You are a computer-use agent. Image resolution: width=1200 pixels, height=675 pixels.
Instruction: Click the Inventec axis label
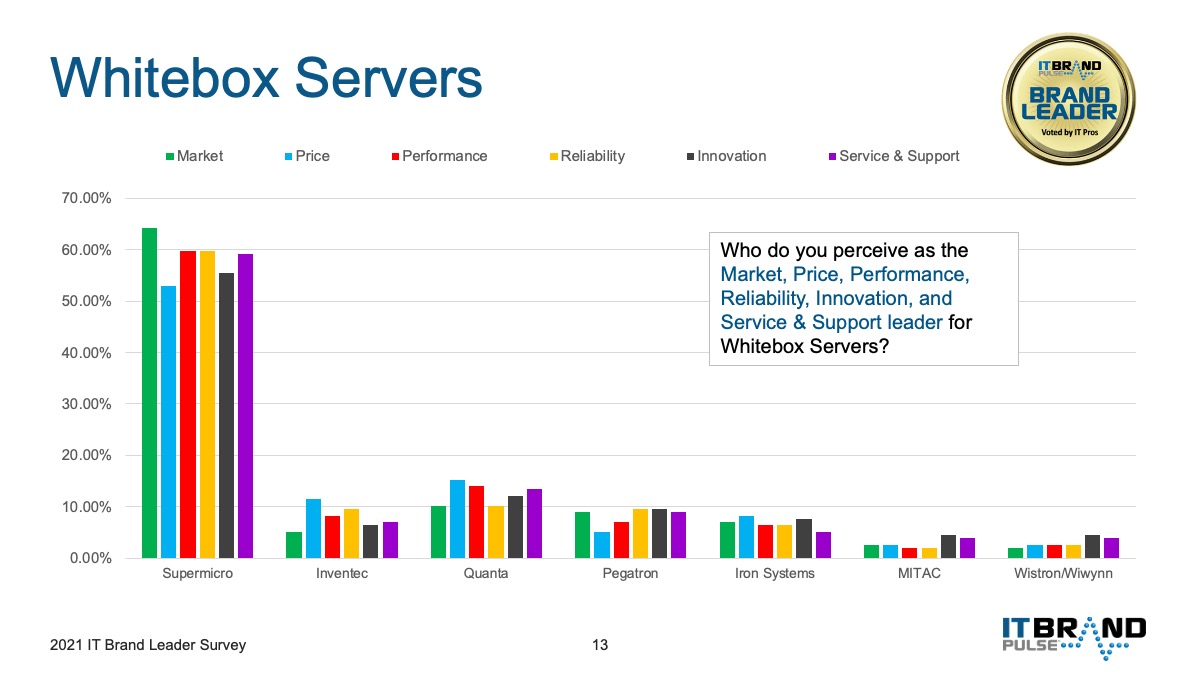tap(342, 574)
